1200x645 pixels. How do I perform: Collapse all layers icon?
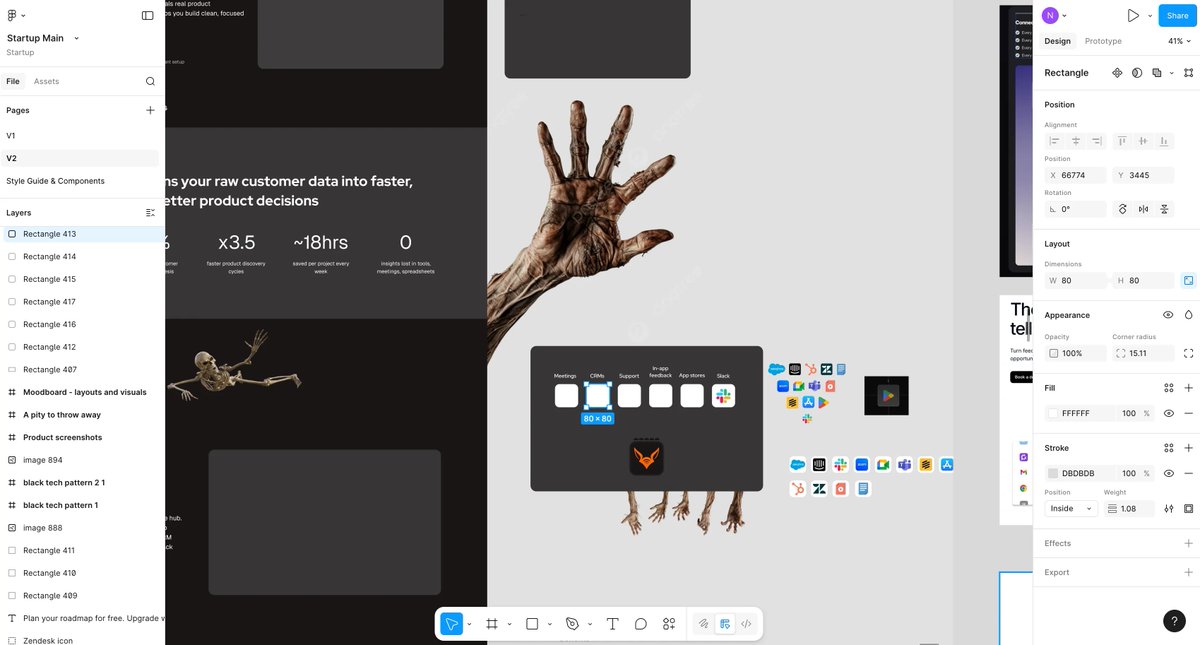pos(150,213)
